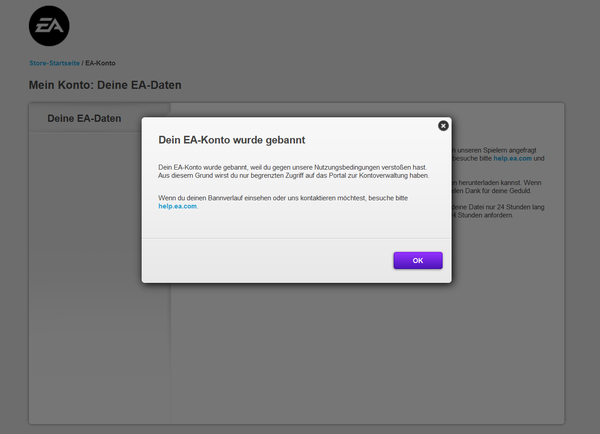
Task: Confirm the dialog with OK button
Action: click(418, 260)
